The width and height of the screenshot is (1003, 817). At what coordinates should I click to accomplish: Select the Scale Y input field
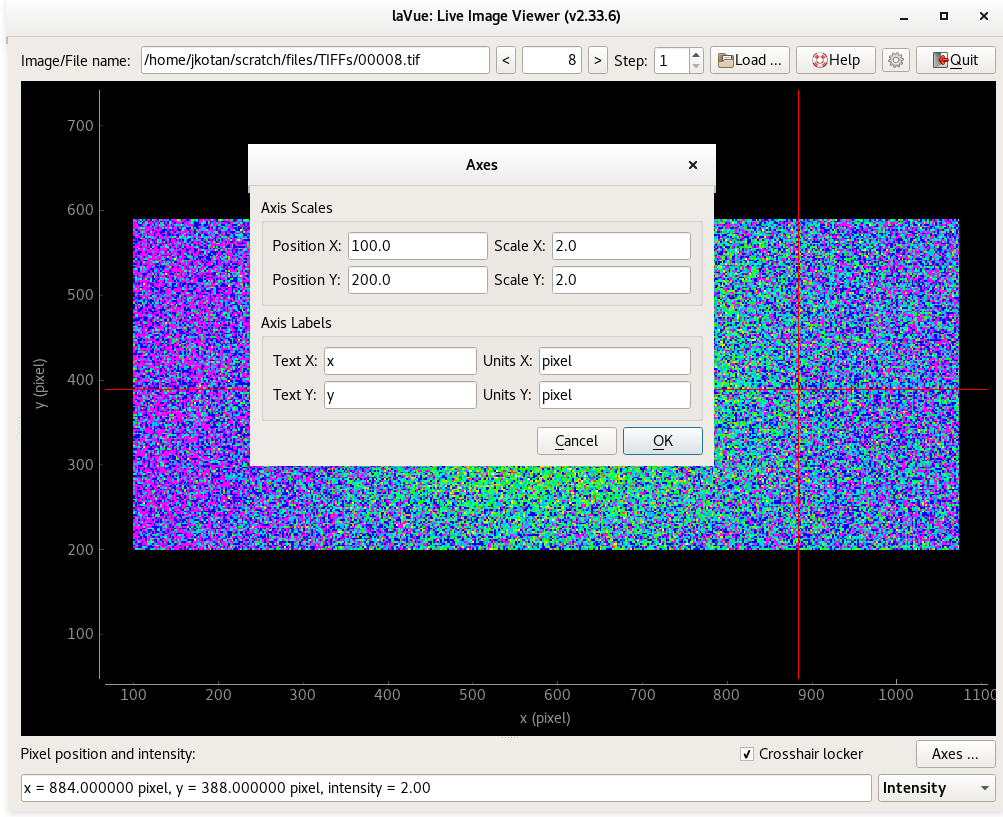[620, 280]
